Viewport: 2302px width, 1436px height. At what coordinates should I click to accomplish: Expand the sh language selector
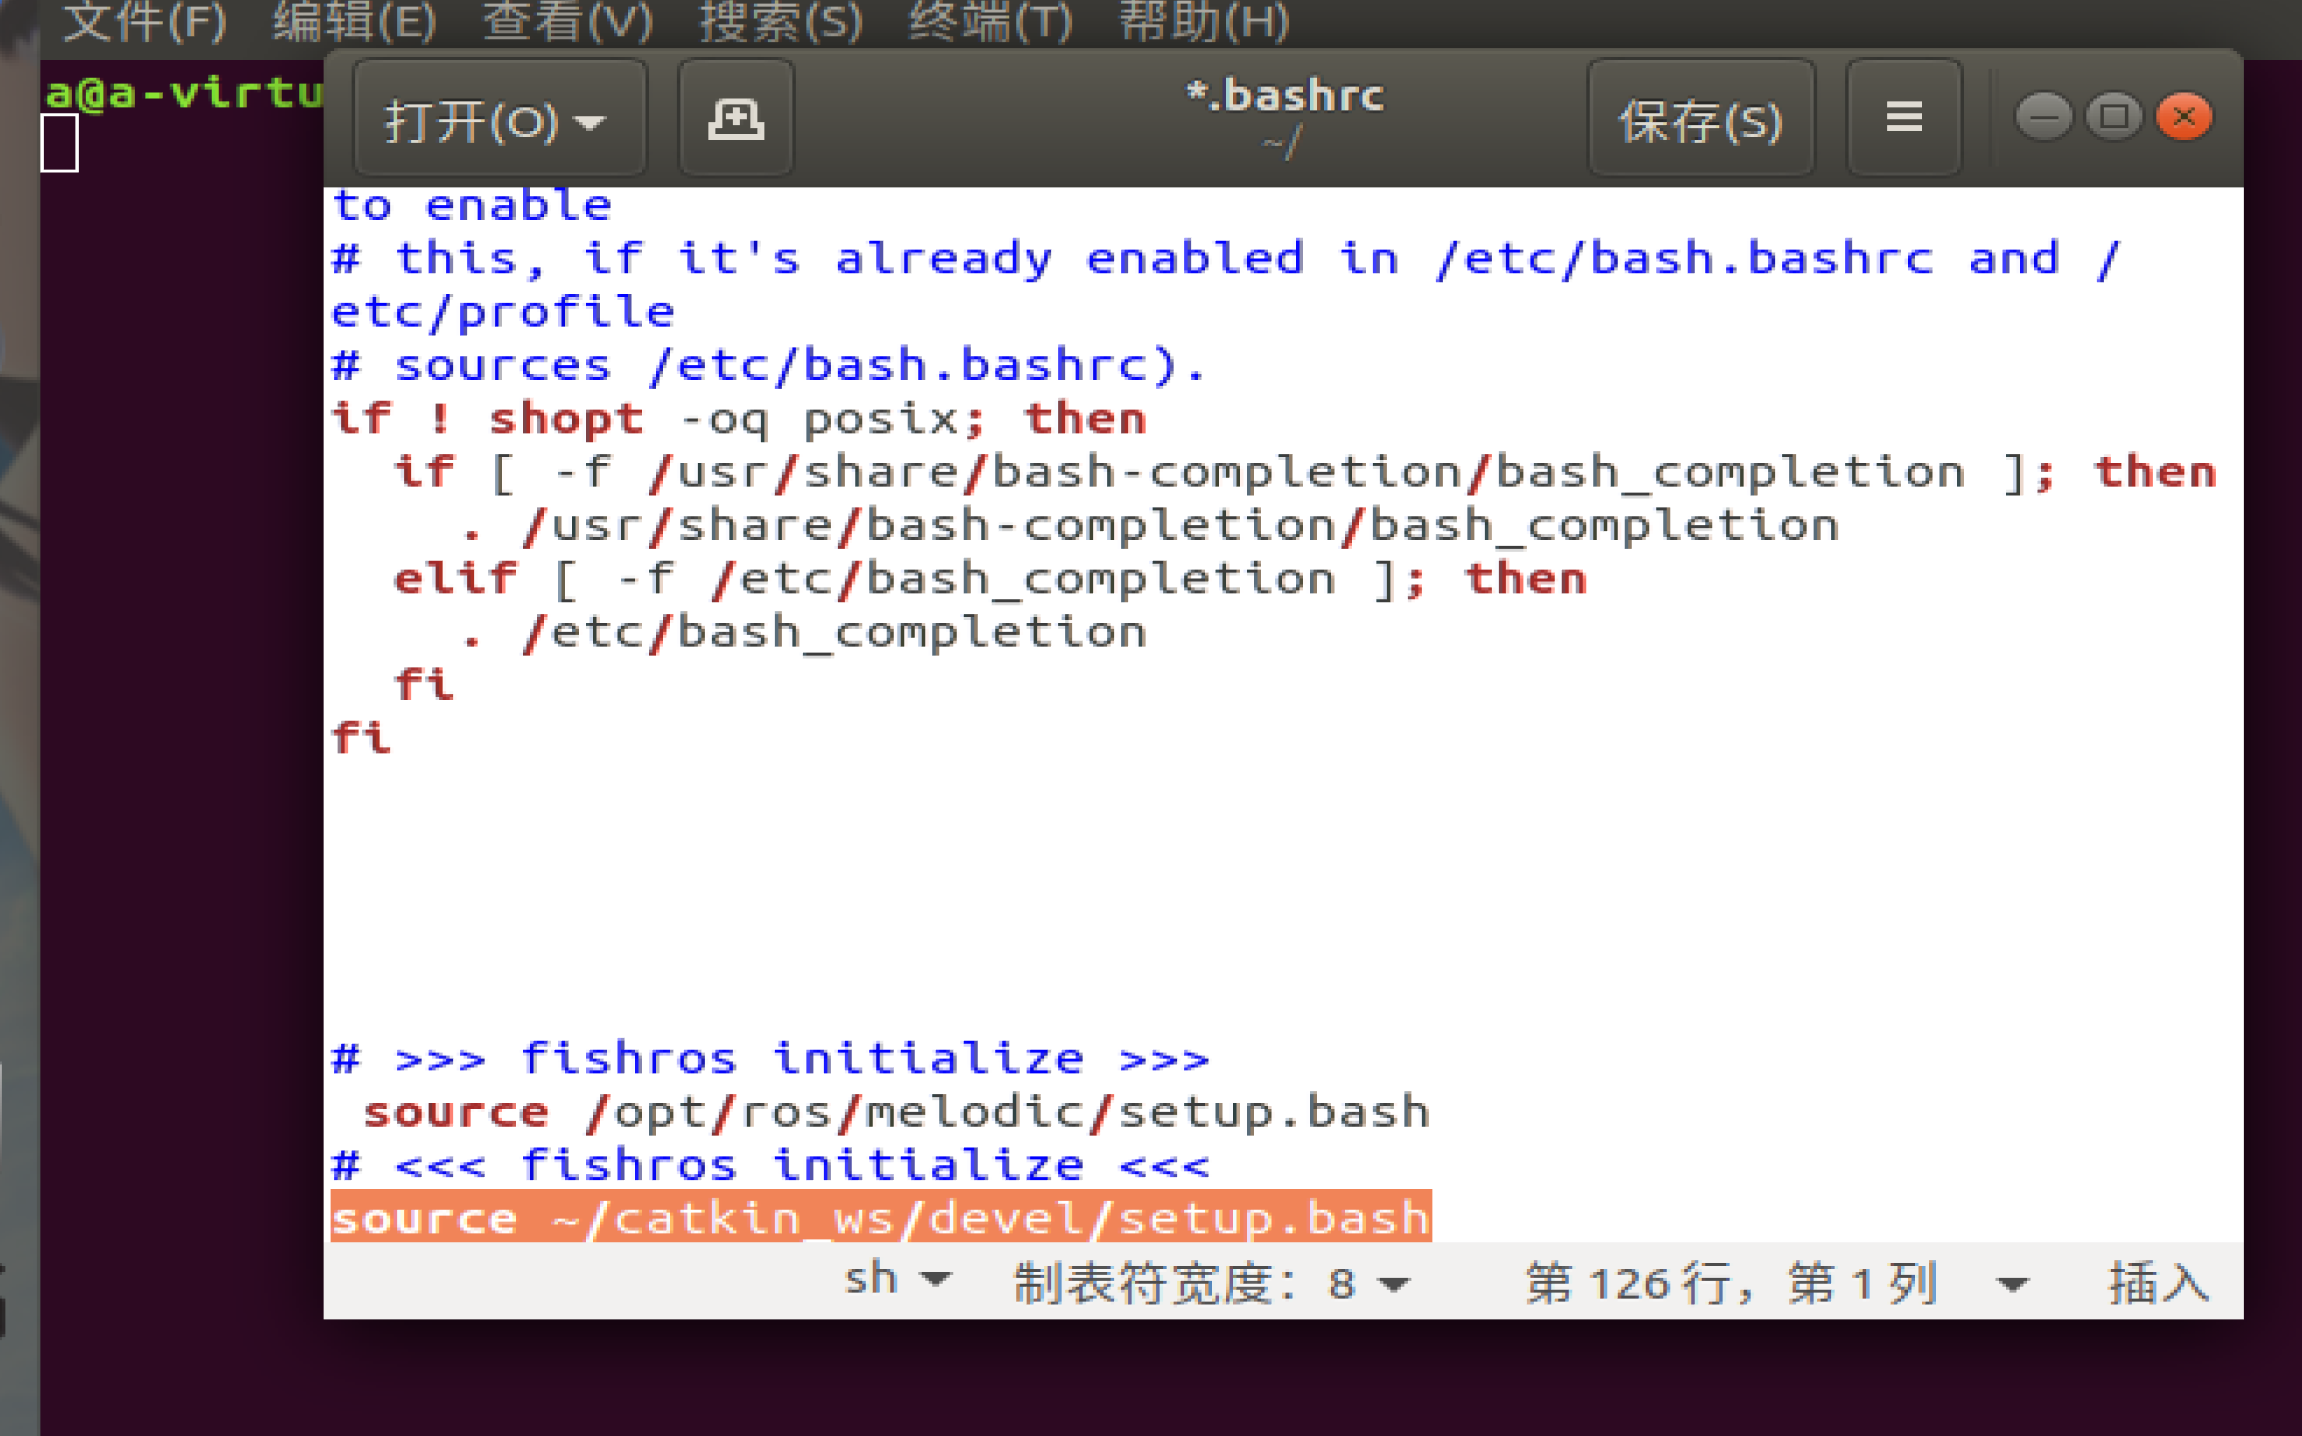point(895,1279)
